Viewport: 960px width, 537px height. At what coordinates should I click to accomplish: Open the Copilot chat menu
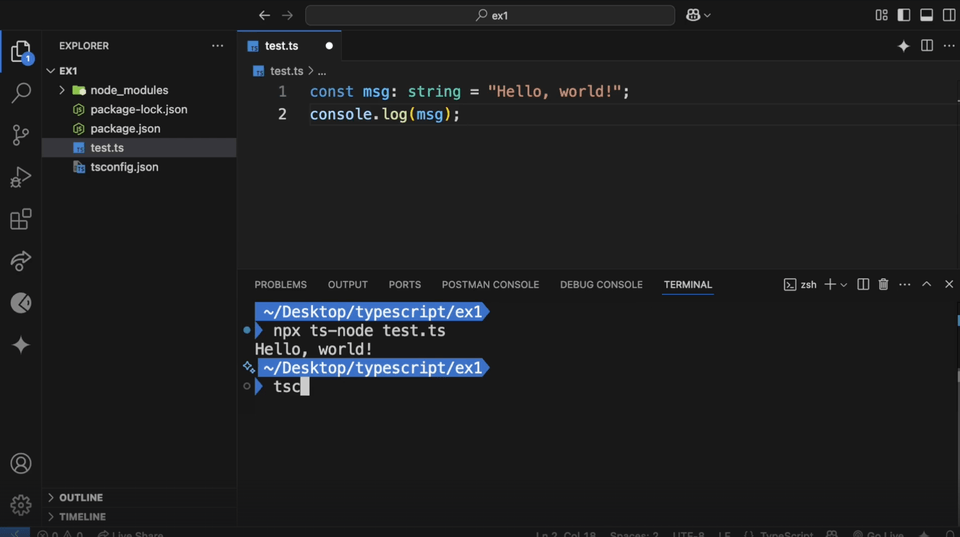pyautogui.click(x=698, y=15)
